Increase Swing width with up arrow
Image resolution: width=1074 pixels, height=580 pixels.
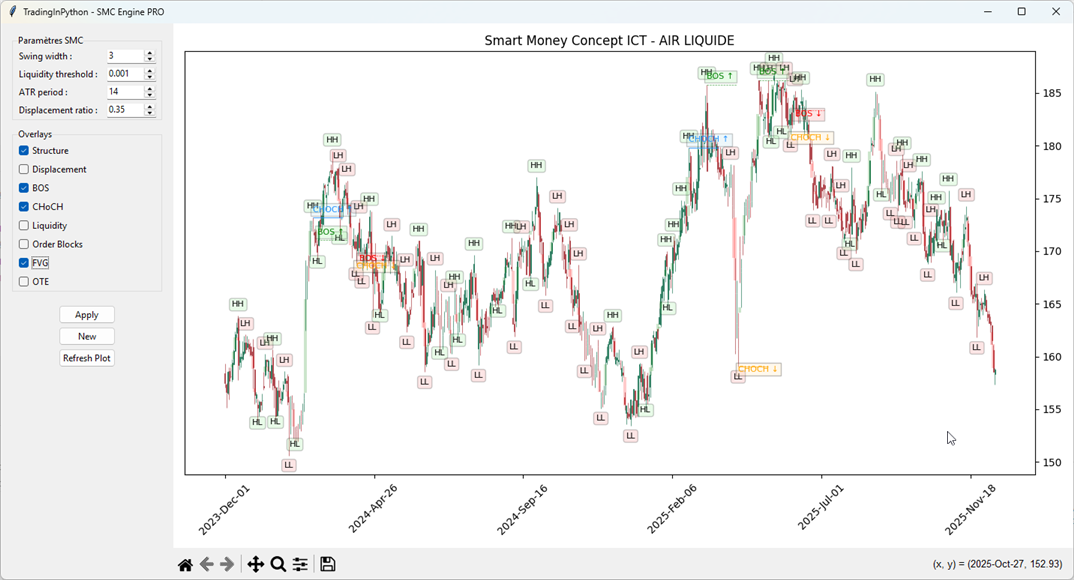(150, 53)
